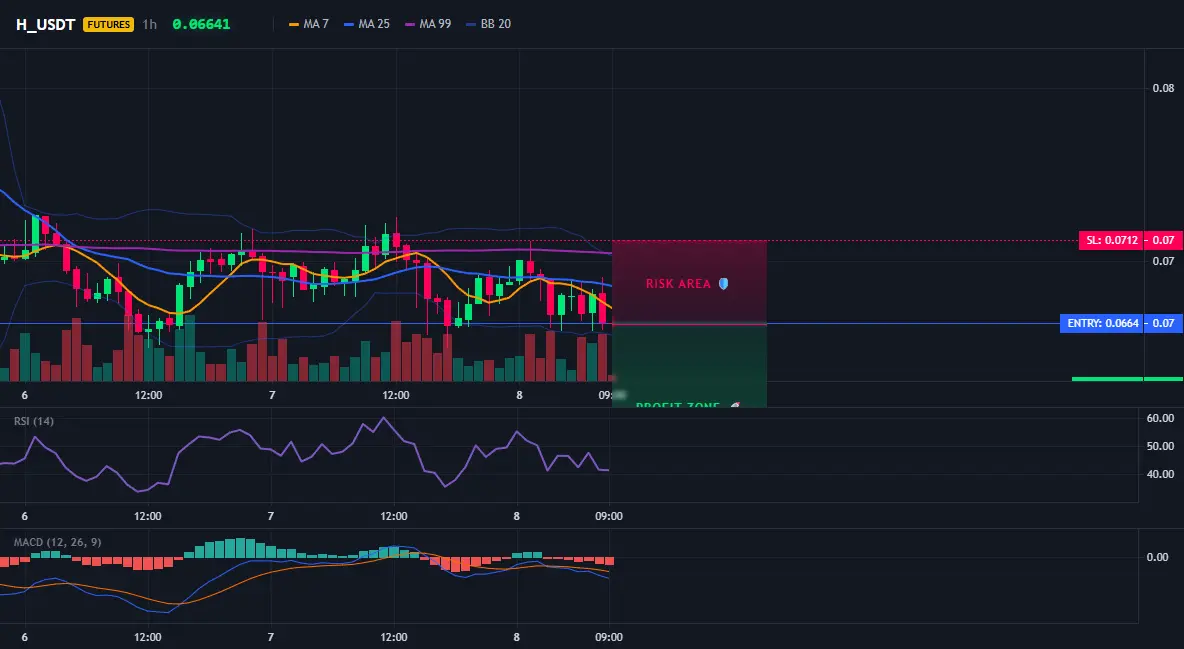
Task: Select the 1h timeframe label
Action: point(150,24)
